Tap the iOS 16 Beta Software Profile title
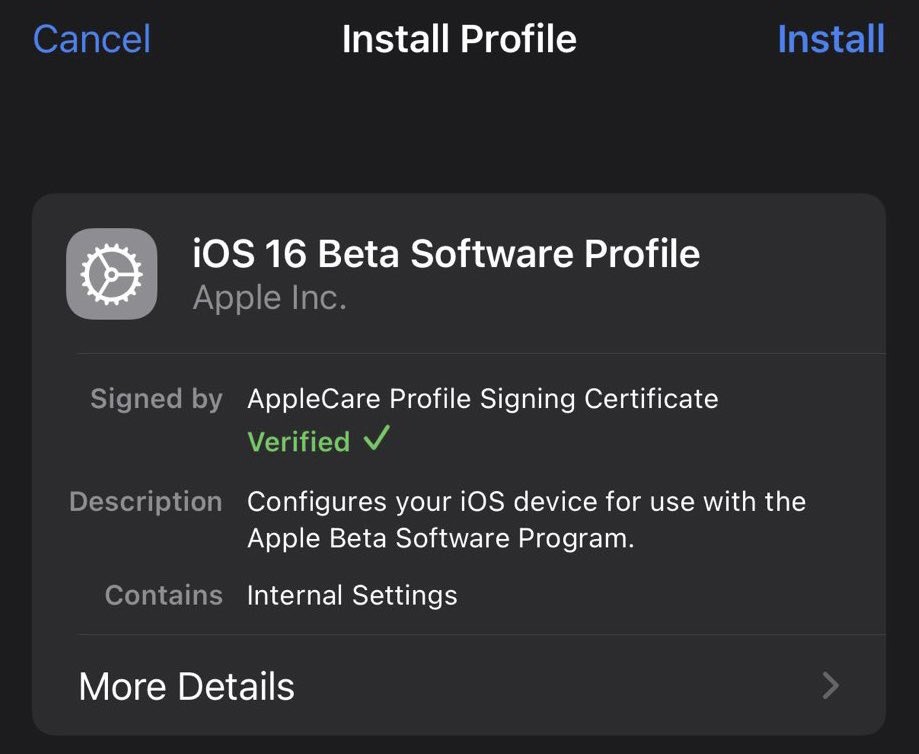Image resolution: width=919 pixels, height=754 pixels. (x=445, y=253)
